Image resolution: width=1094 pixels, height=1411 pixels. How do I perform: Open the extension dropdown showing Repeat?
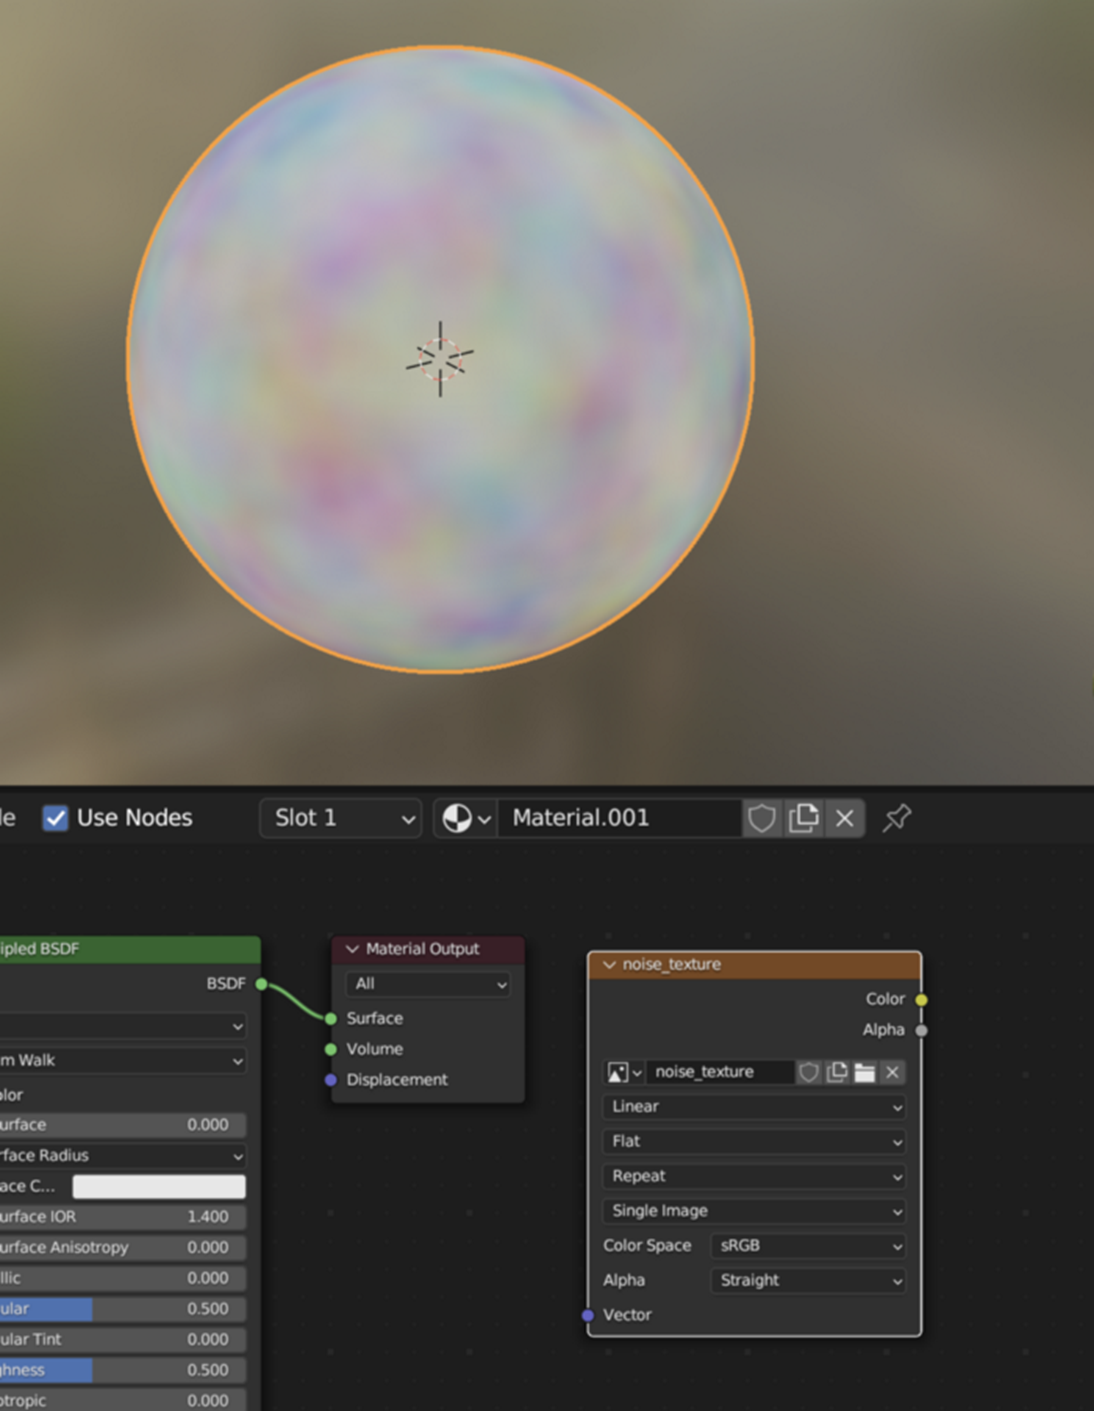(x=753, y=1176)
